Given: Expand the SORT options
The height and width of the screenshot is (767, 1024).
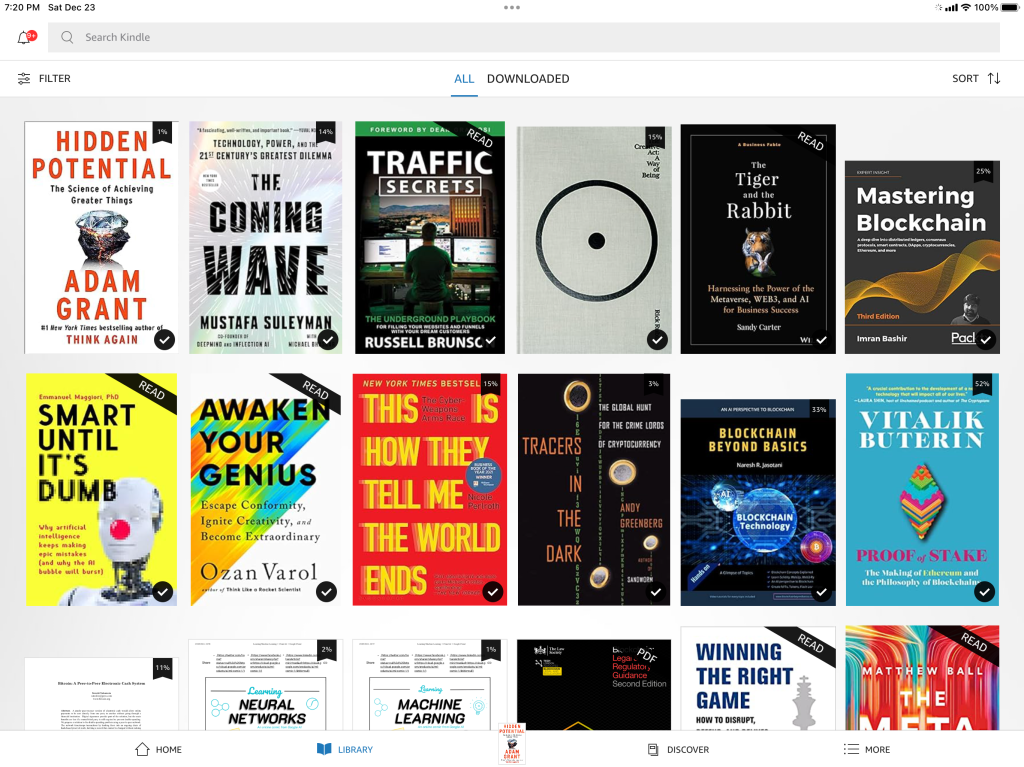Looking at the screenshot, I should click(965, 78).
